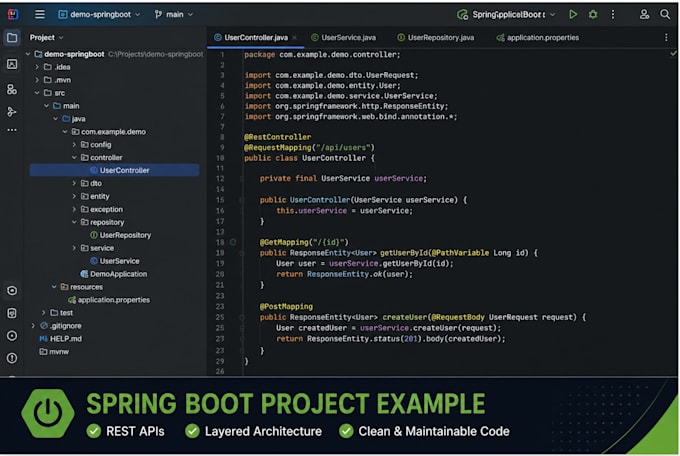Click the @RestController annotation
This screenshot has height=456, width=680.
[278, 137]
